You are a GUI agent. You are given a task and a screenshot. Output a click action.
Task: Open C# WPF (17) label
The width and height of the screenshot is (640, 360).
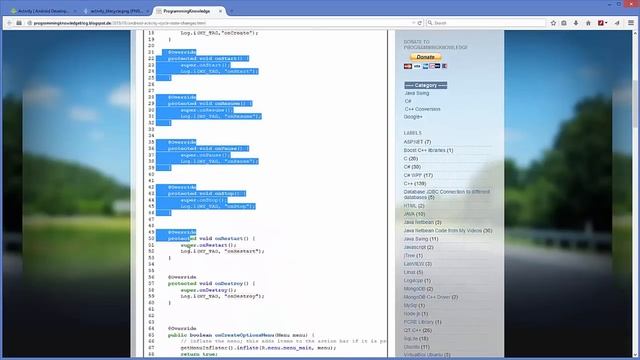418,175
